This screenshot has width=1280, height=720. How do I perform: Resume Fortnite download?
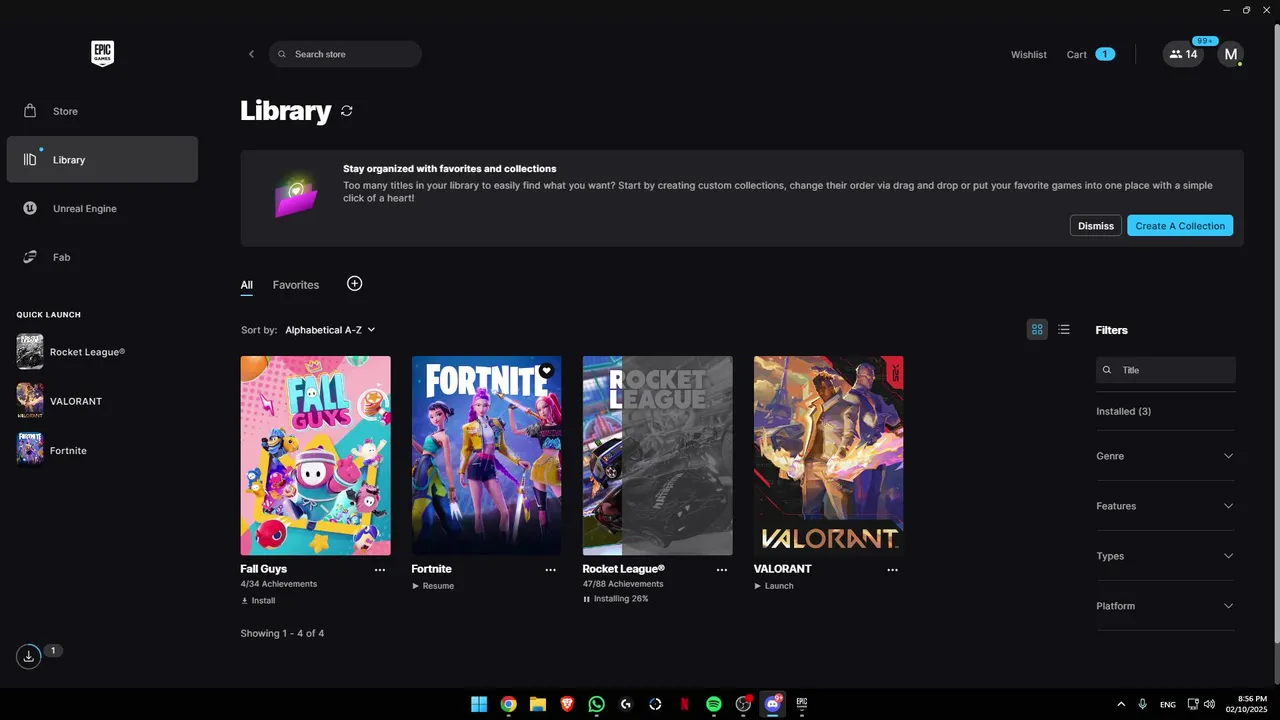[x=433, y=586]
